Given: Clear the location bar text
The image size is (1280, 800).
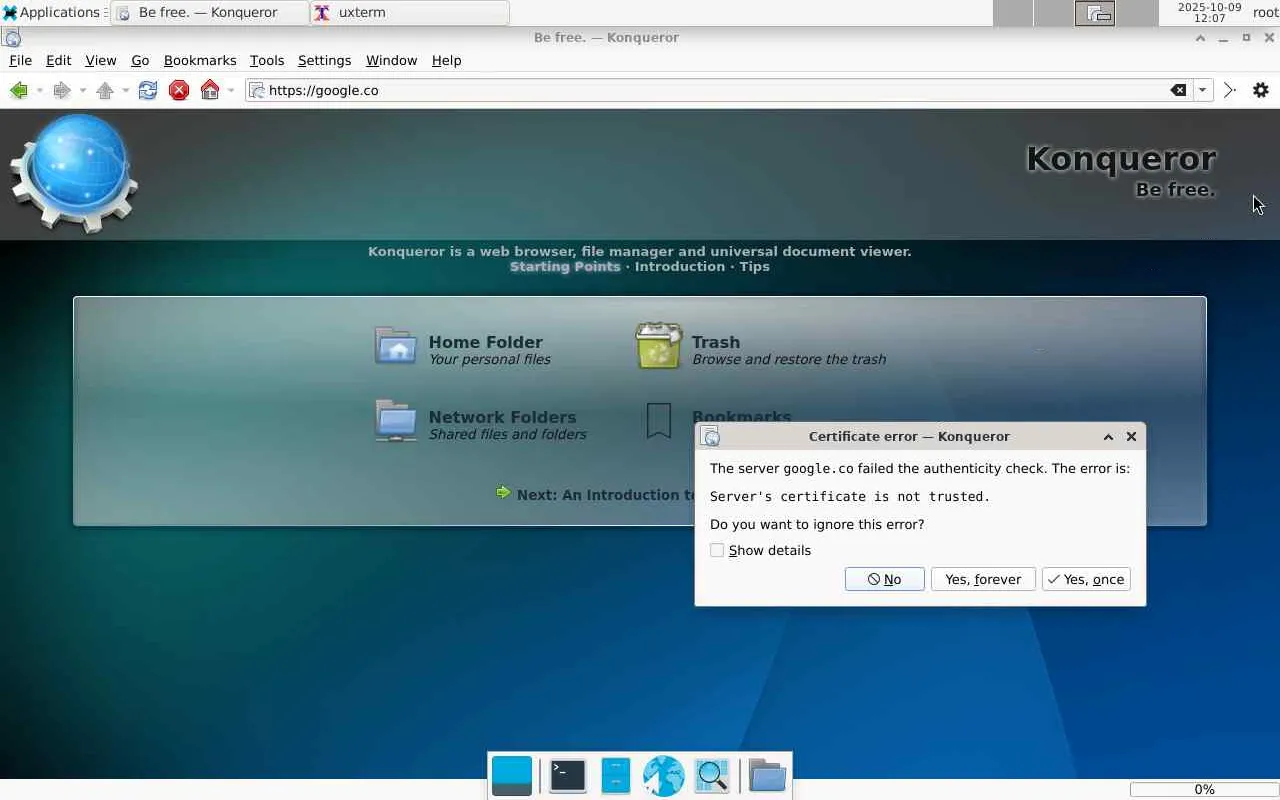Looking at the screenshot, I should (1179, 90).
